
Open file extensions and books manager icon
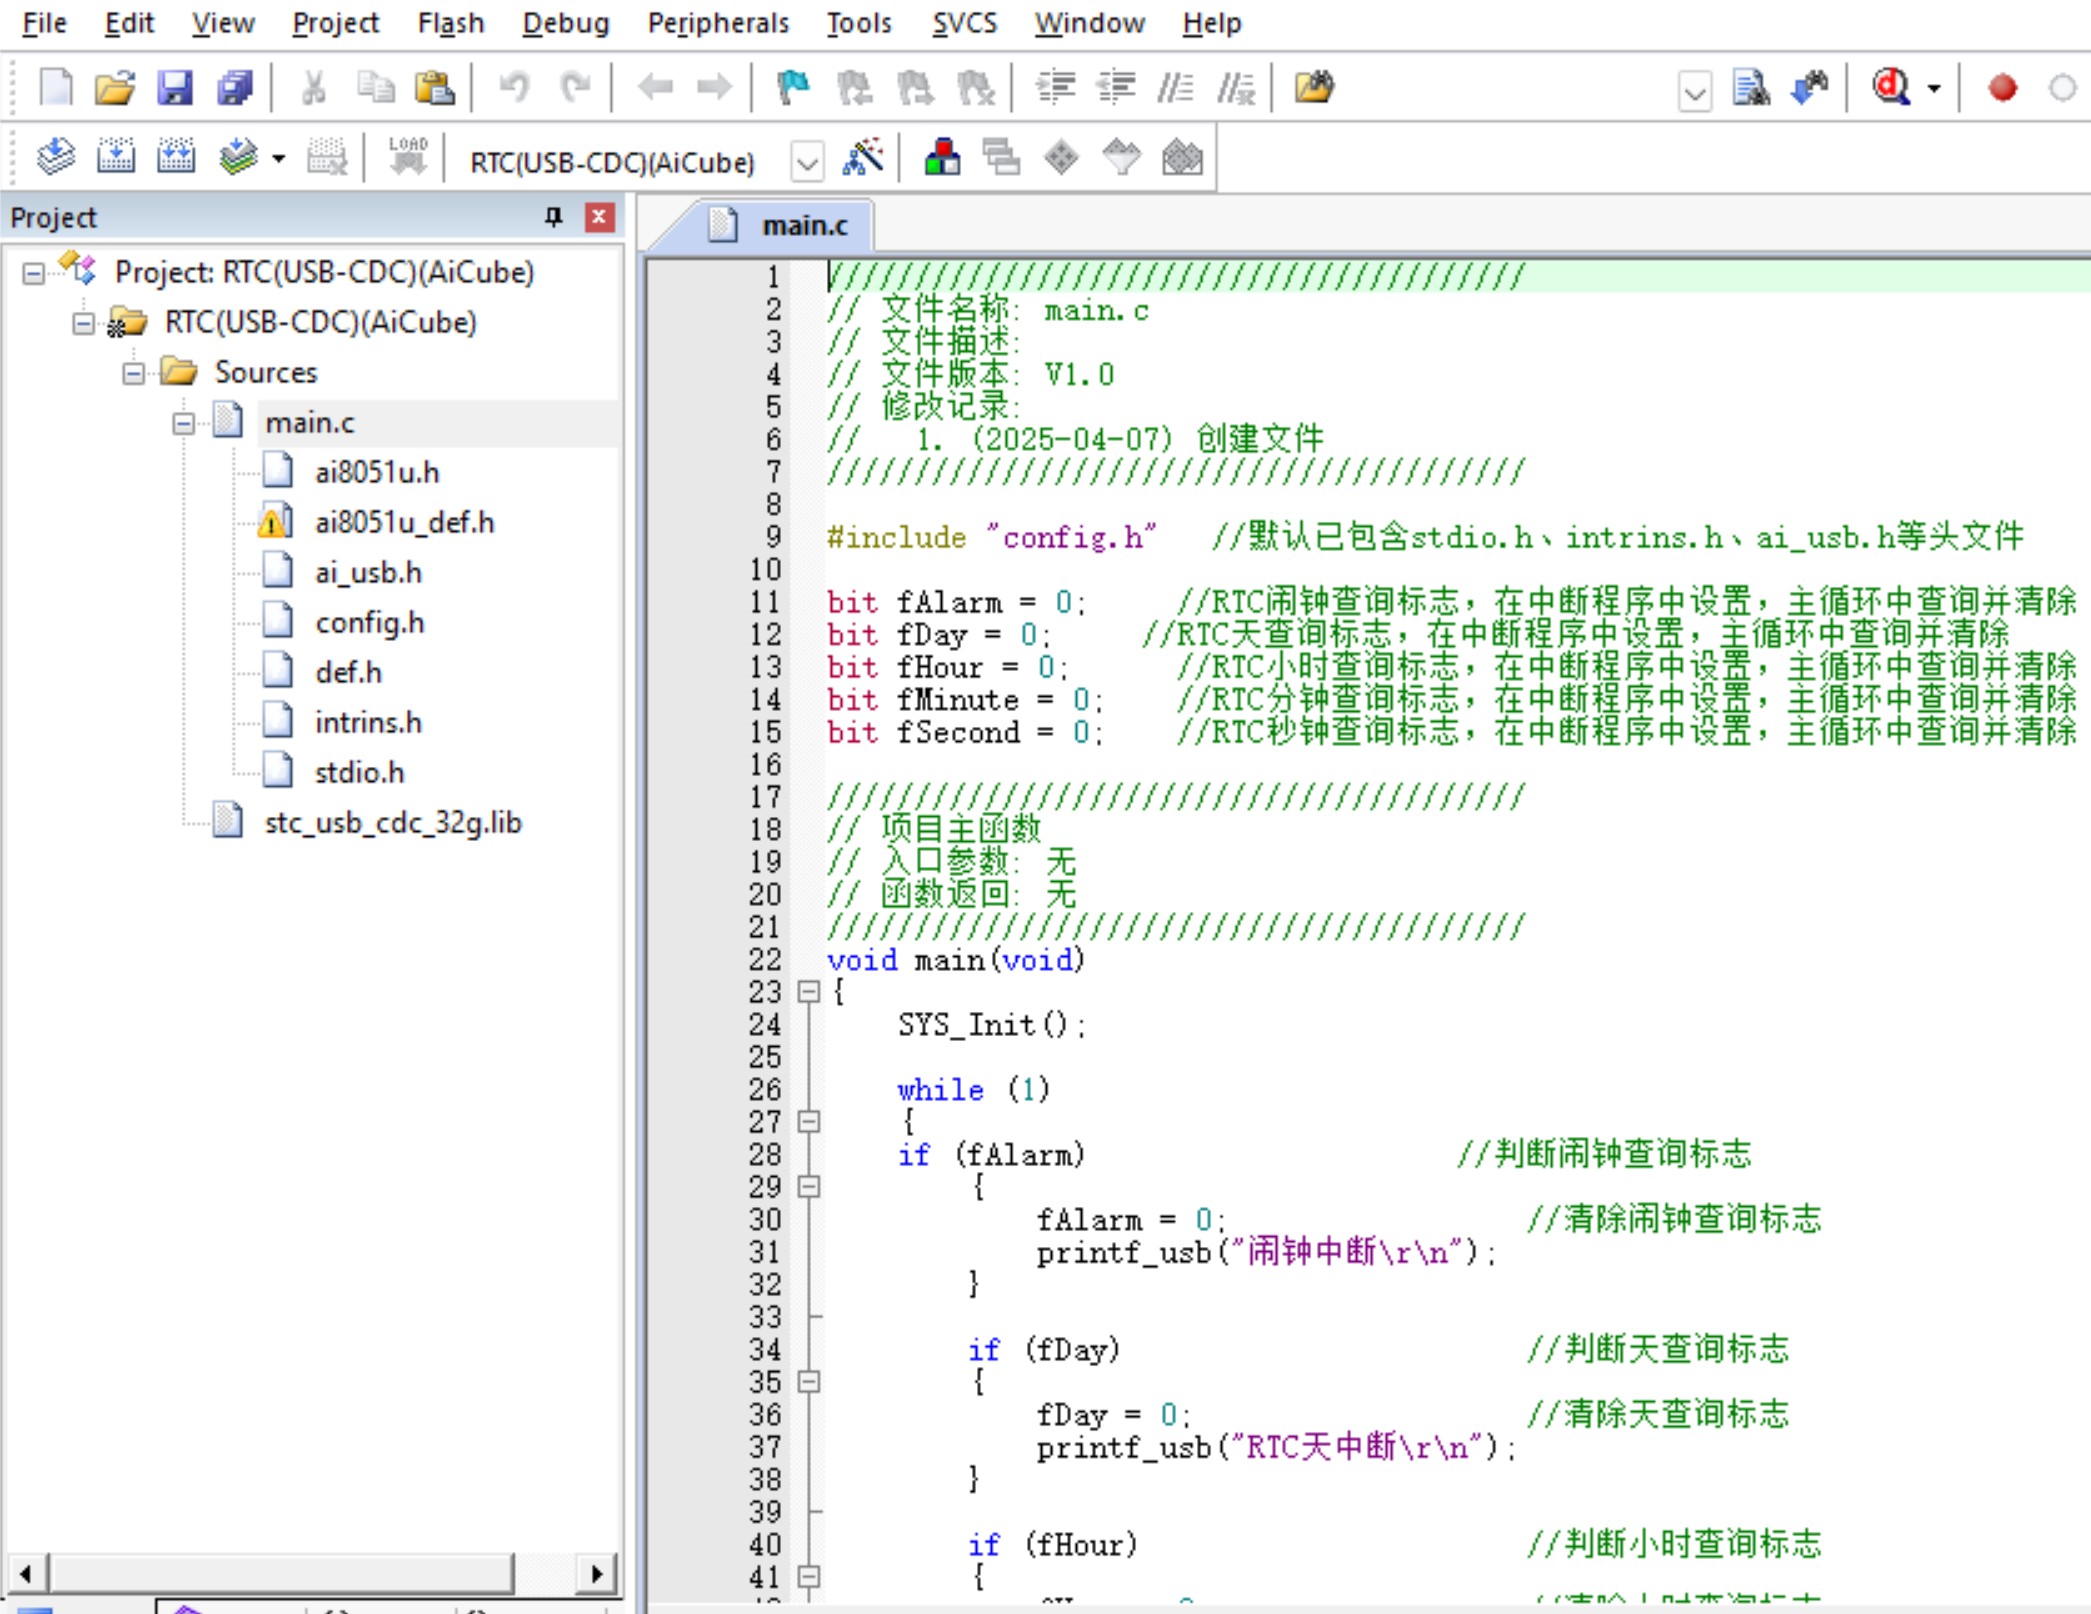pos(942,157)
